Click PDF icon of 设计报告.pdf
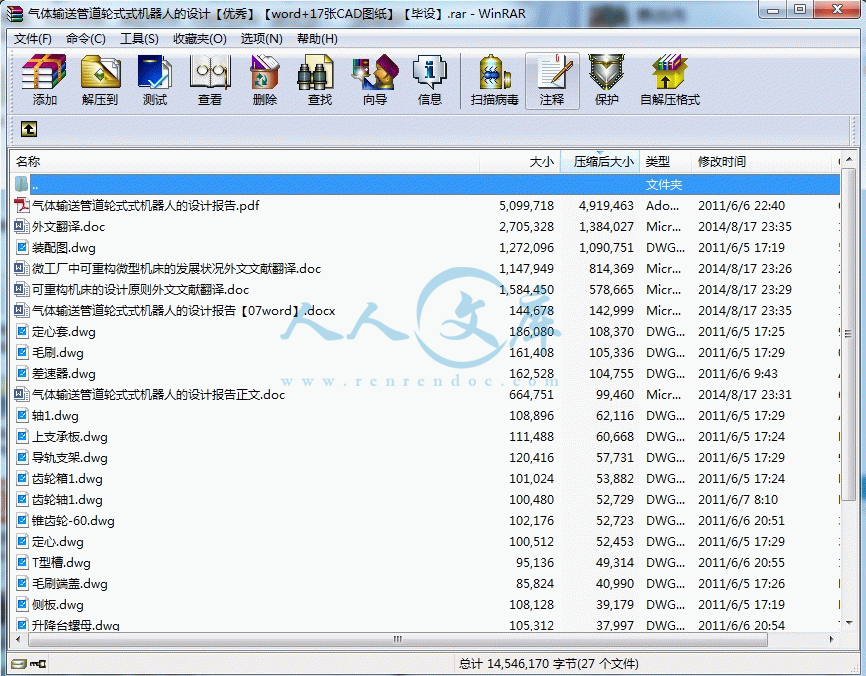866x676 pixels. click(x=22, y=205)
